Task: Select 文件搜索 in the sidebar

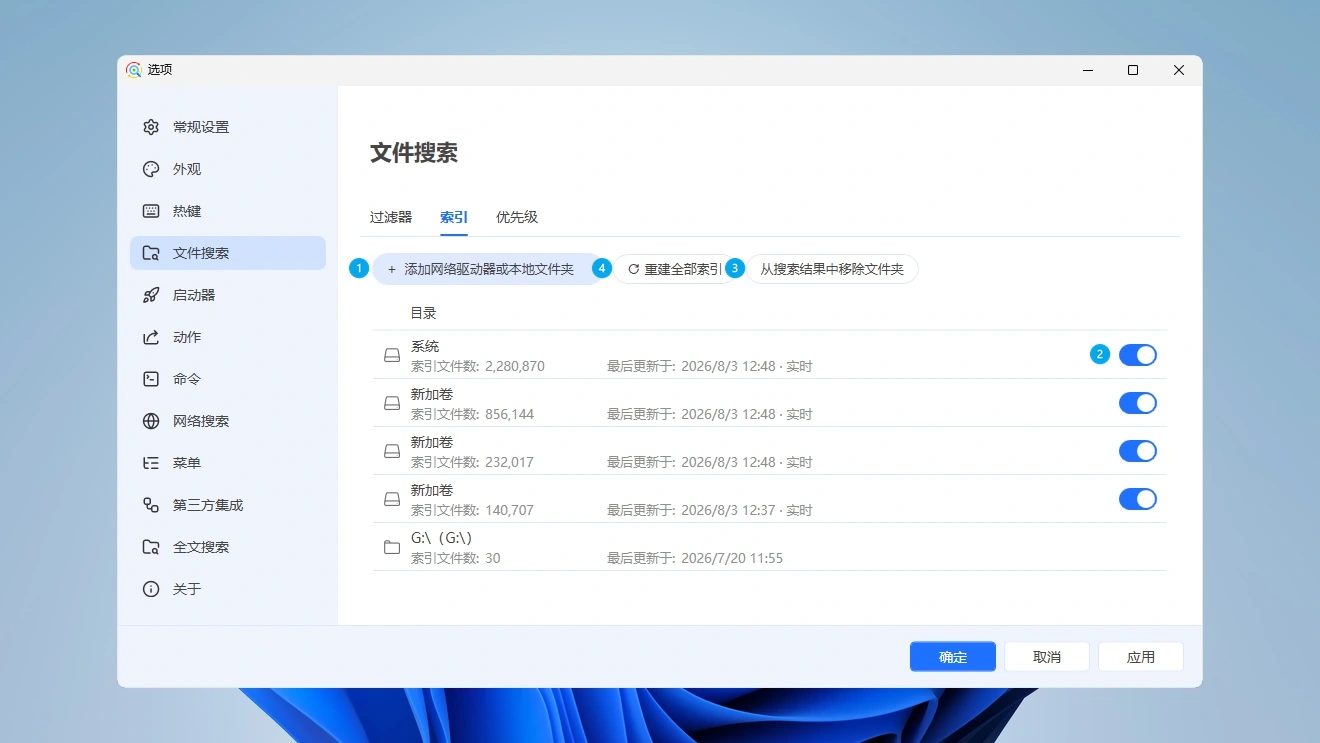Action: (228, 253)
